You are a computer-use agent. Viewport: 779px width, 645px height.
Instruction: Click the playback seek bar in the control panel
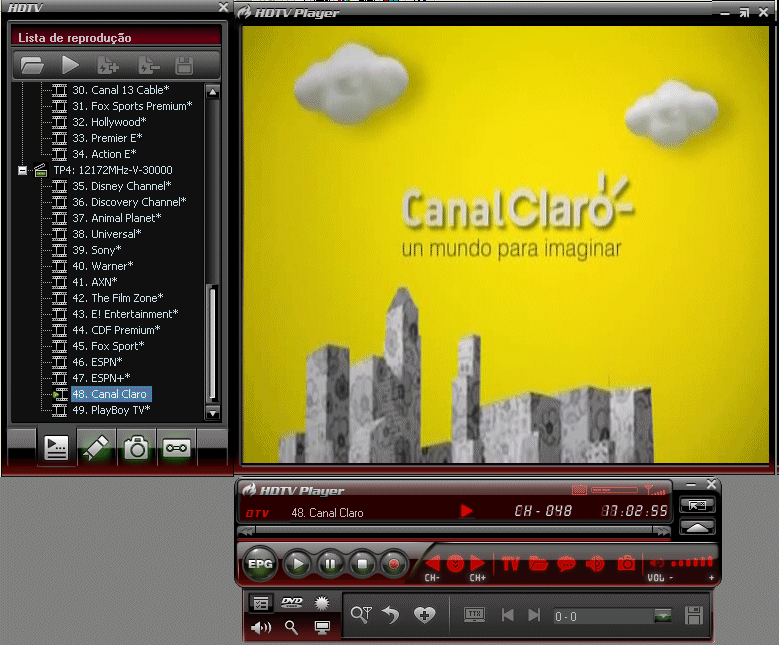click(454, 530)
